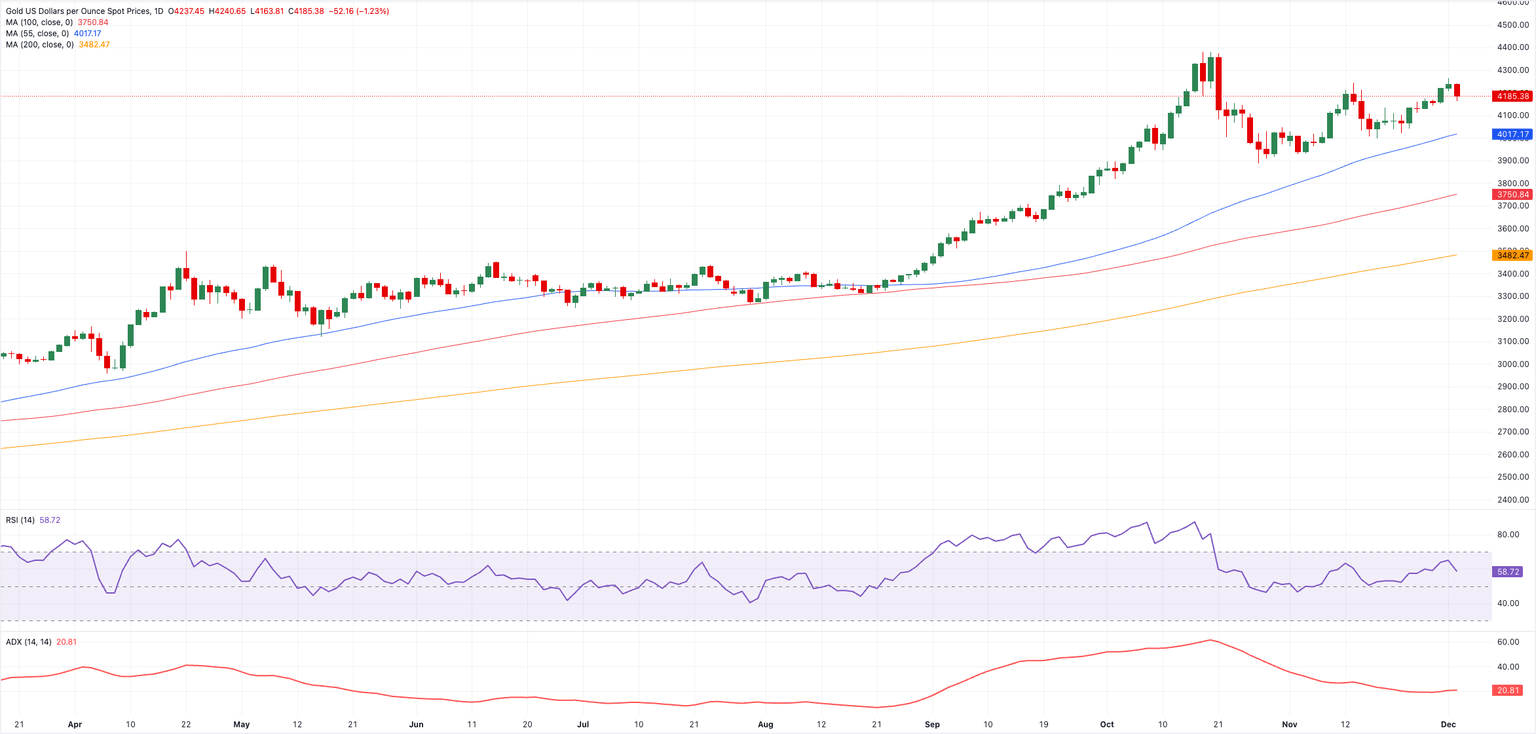Click the 3750.84 price axis tag

1511,194
